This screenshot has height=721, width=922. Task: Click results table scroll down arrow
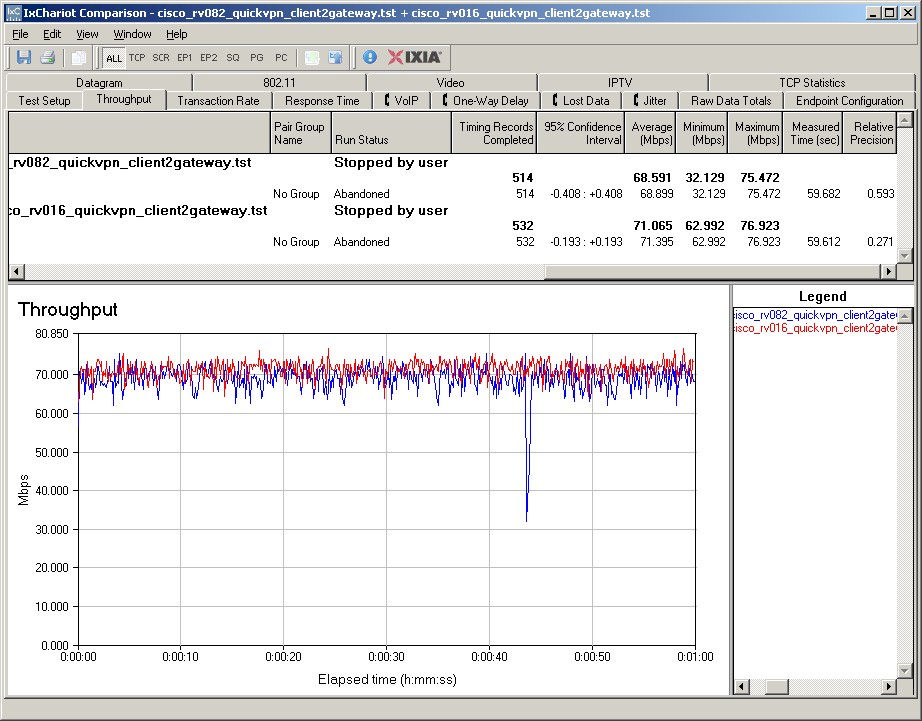[905, 256]
